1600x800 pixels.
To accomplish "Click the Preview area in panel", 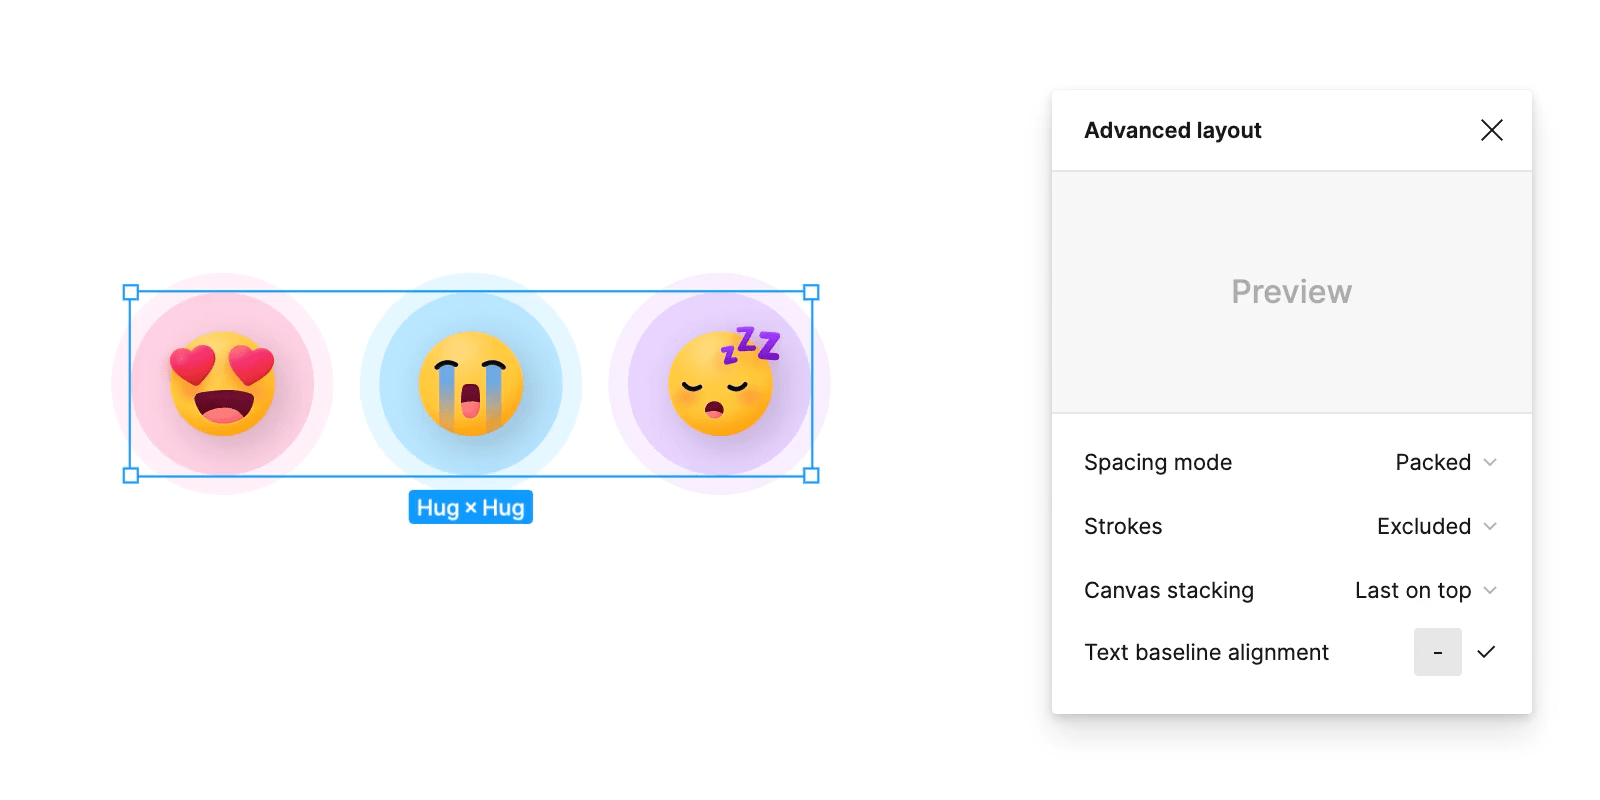I will [1292, 292].
